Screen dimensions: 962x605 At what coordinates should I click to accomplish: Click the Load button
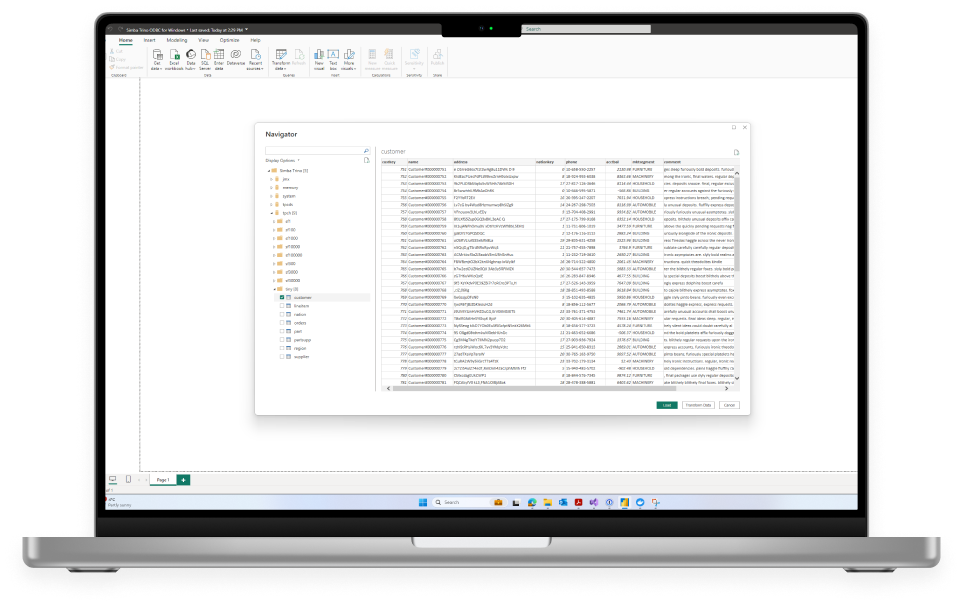(666, 405)
